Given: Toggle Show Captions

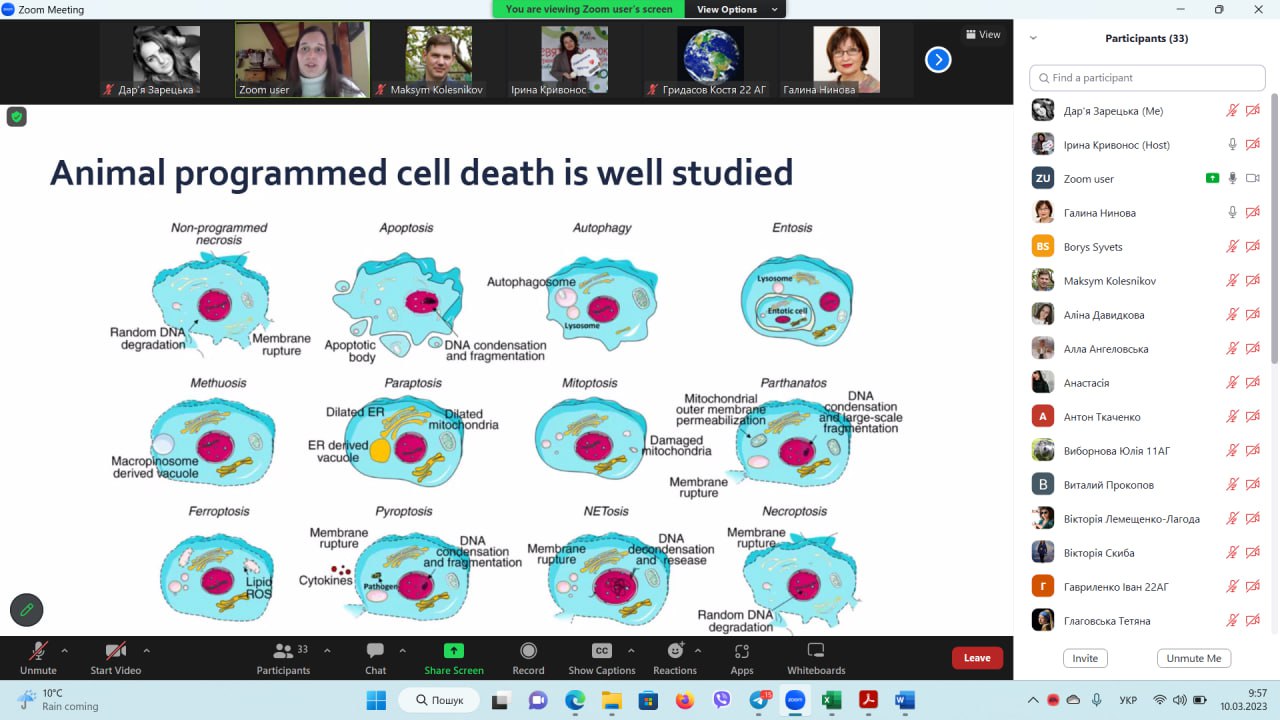Looking at the screenshot, I should [x=601, y=652].
